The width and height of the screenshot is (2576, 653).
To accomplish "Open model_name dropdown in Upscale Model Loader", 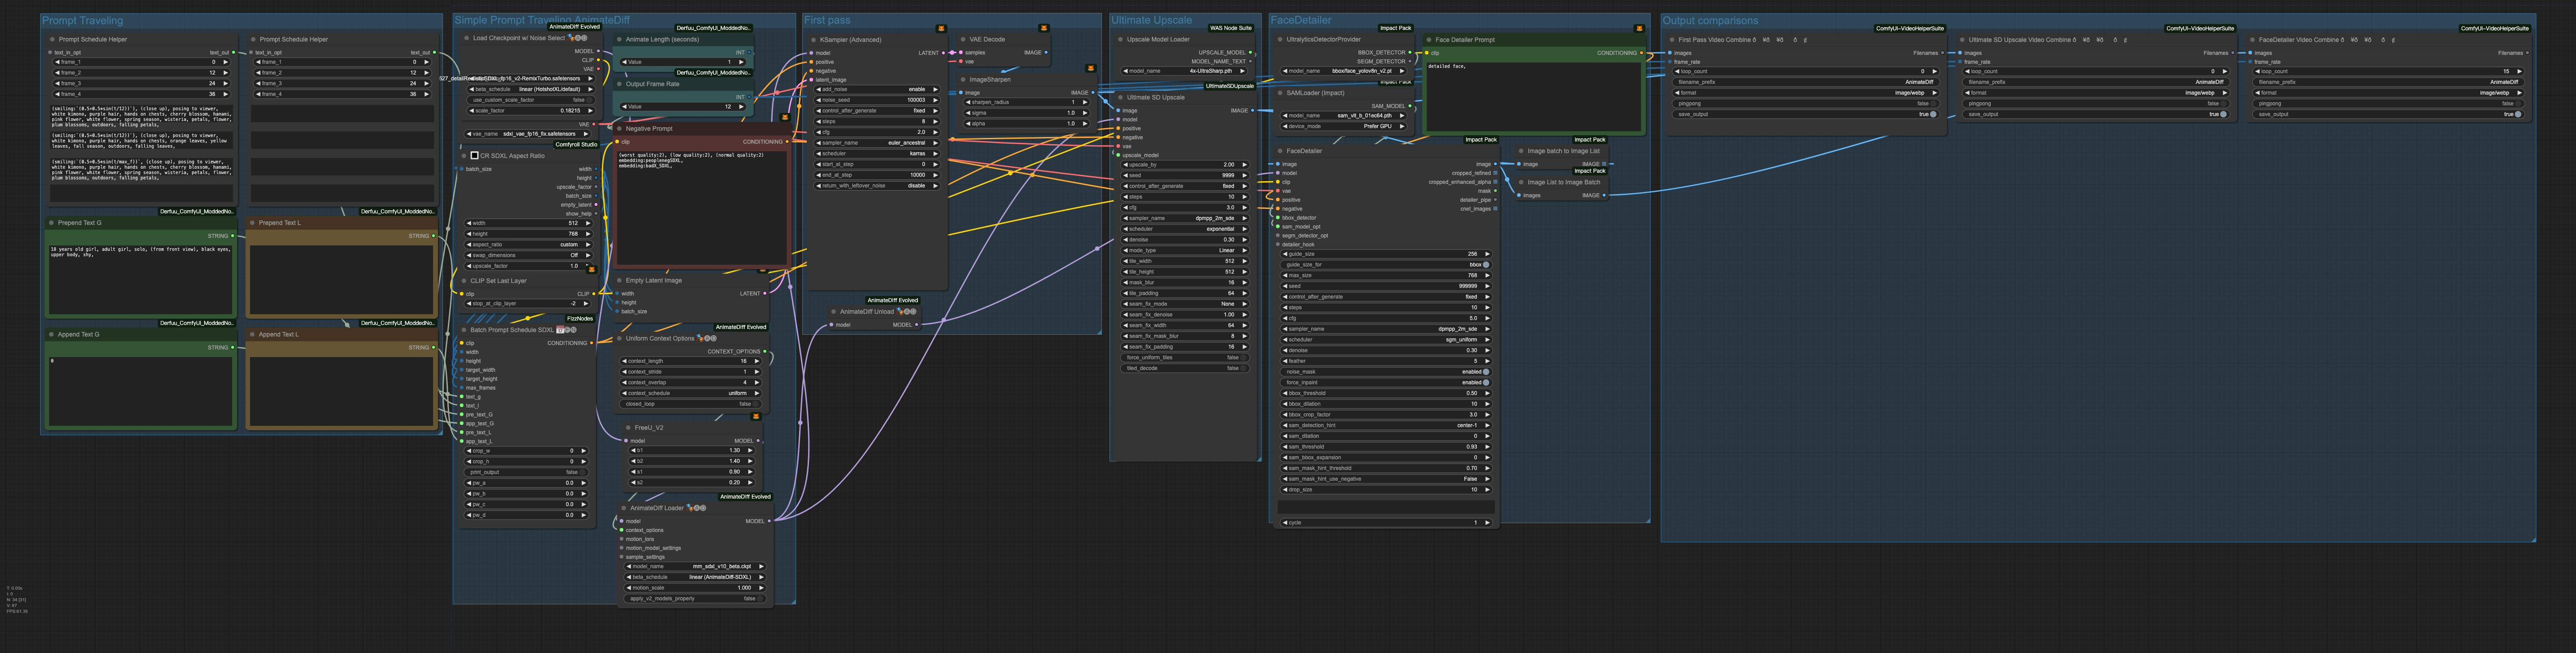I will (x=1185, y=71).
